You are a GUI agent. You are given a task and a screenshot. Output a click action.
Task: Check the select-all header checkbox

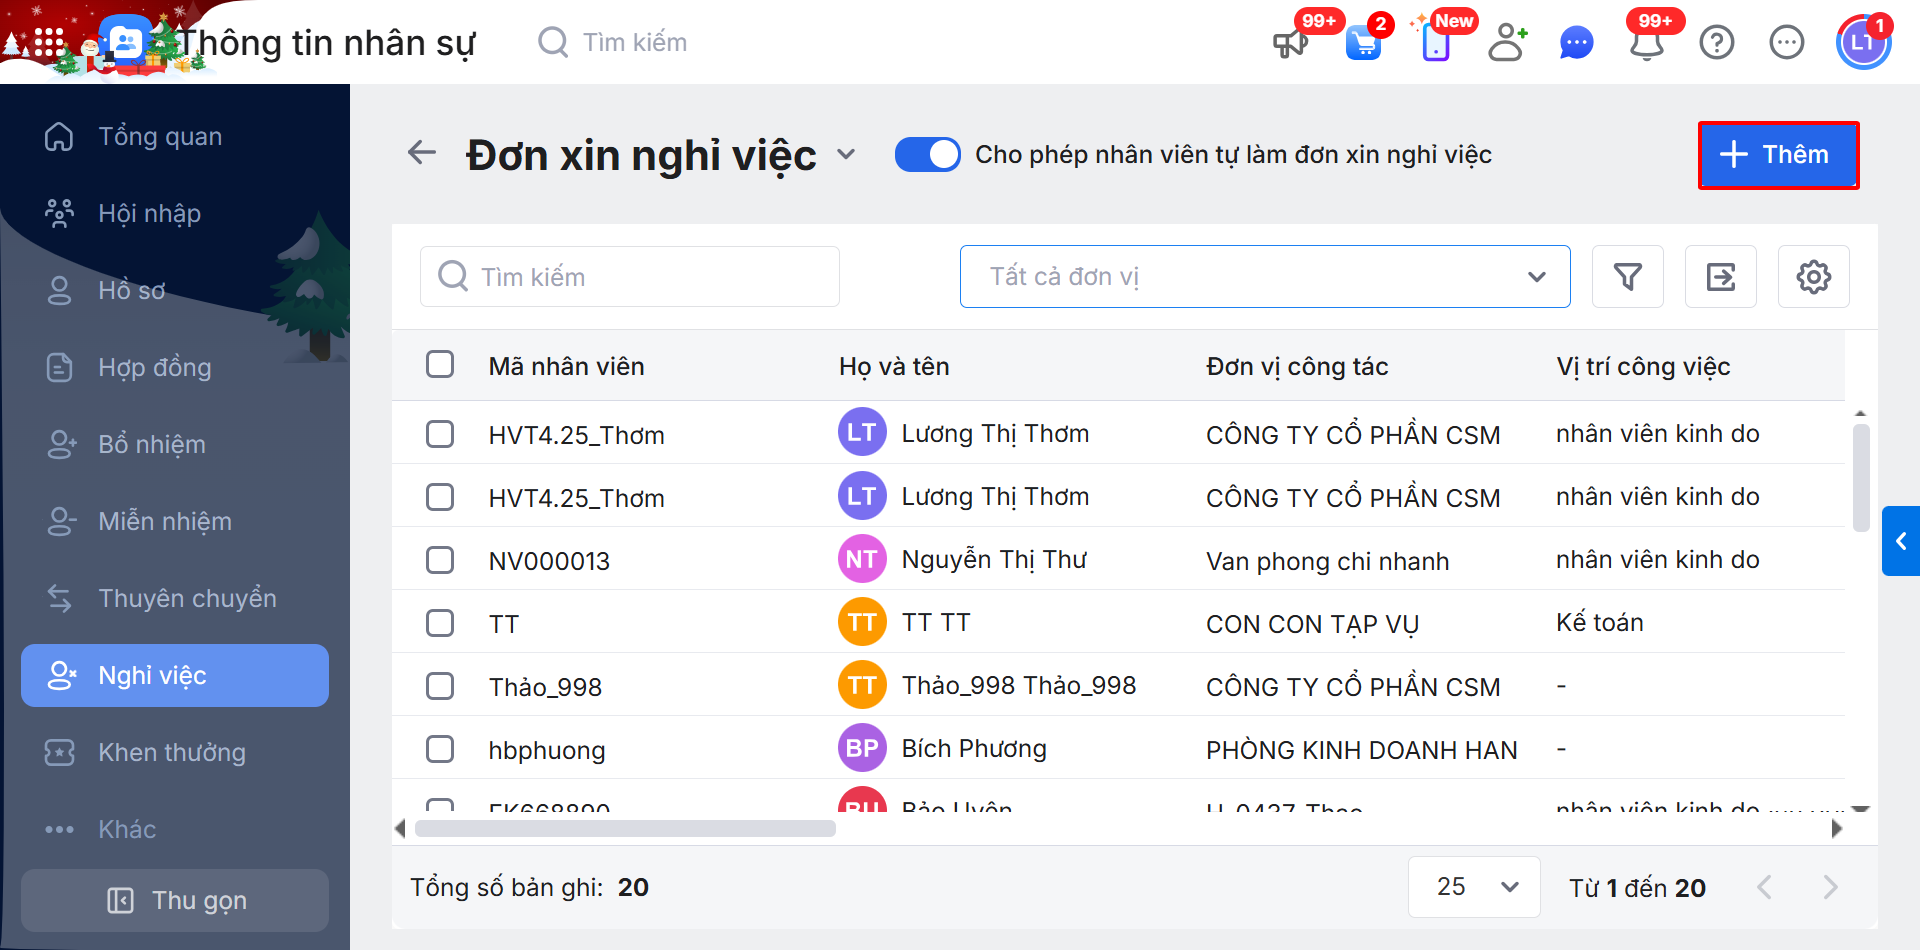[440, 364]
